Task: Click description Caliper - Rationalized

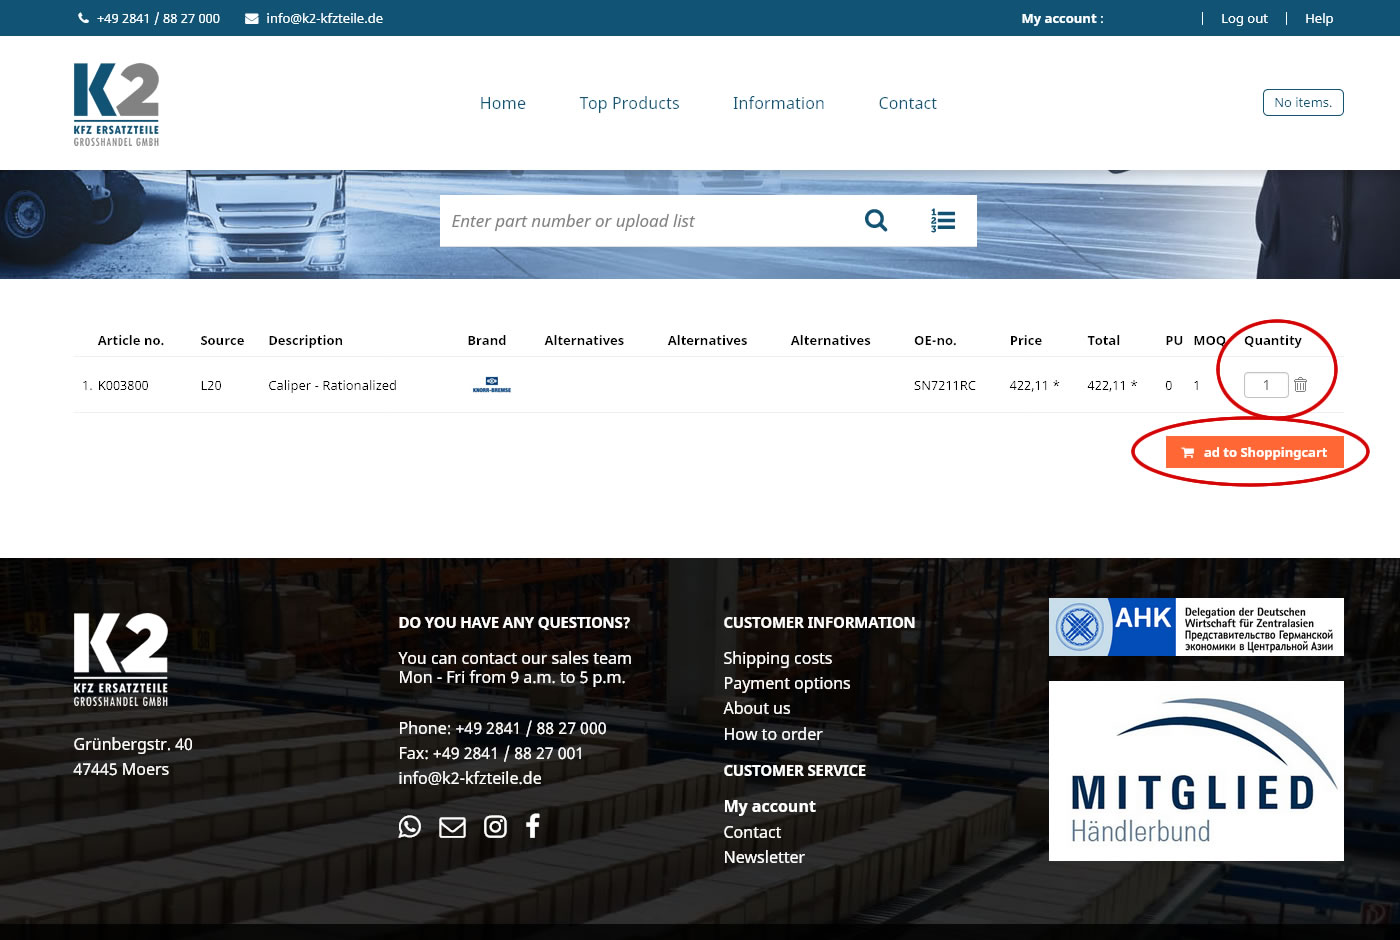Action: [332, 385]
